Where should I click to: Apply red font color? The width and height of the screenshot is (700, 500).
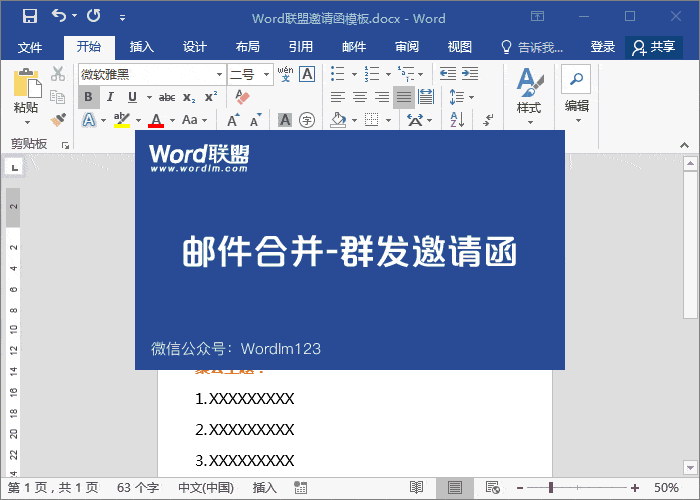(x=156, y=120)
